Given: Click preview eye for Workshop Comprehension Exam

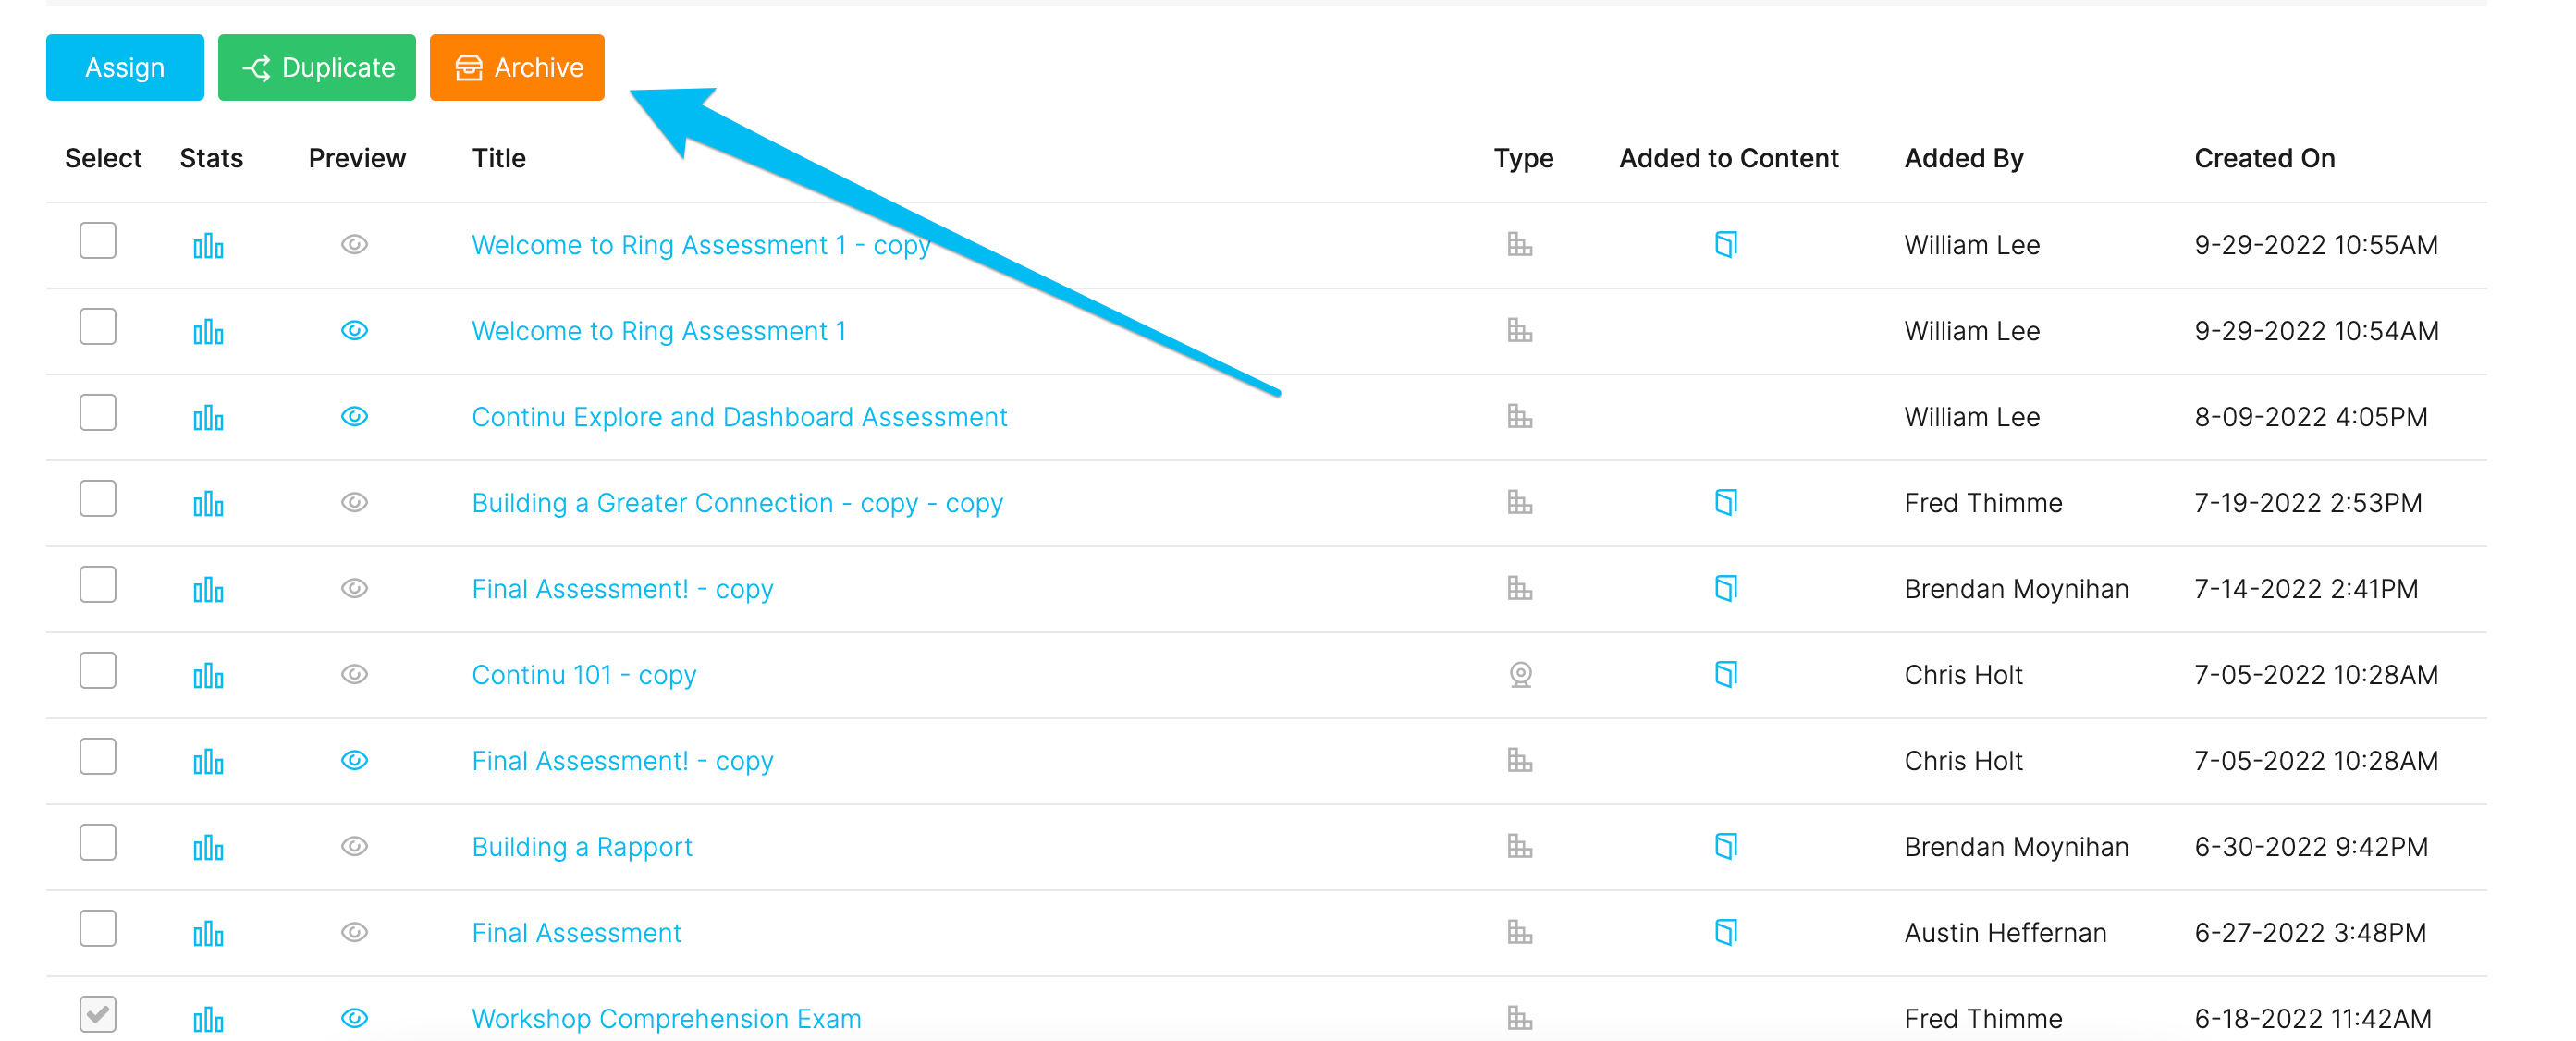Looking at the screenshot, I should coord(355,1018).
